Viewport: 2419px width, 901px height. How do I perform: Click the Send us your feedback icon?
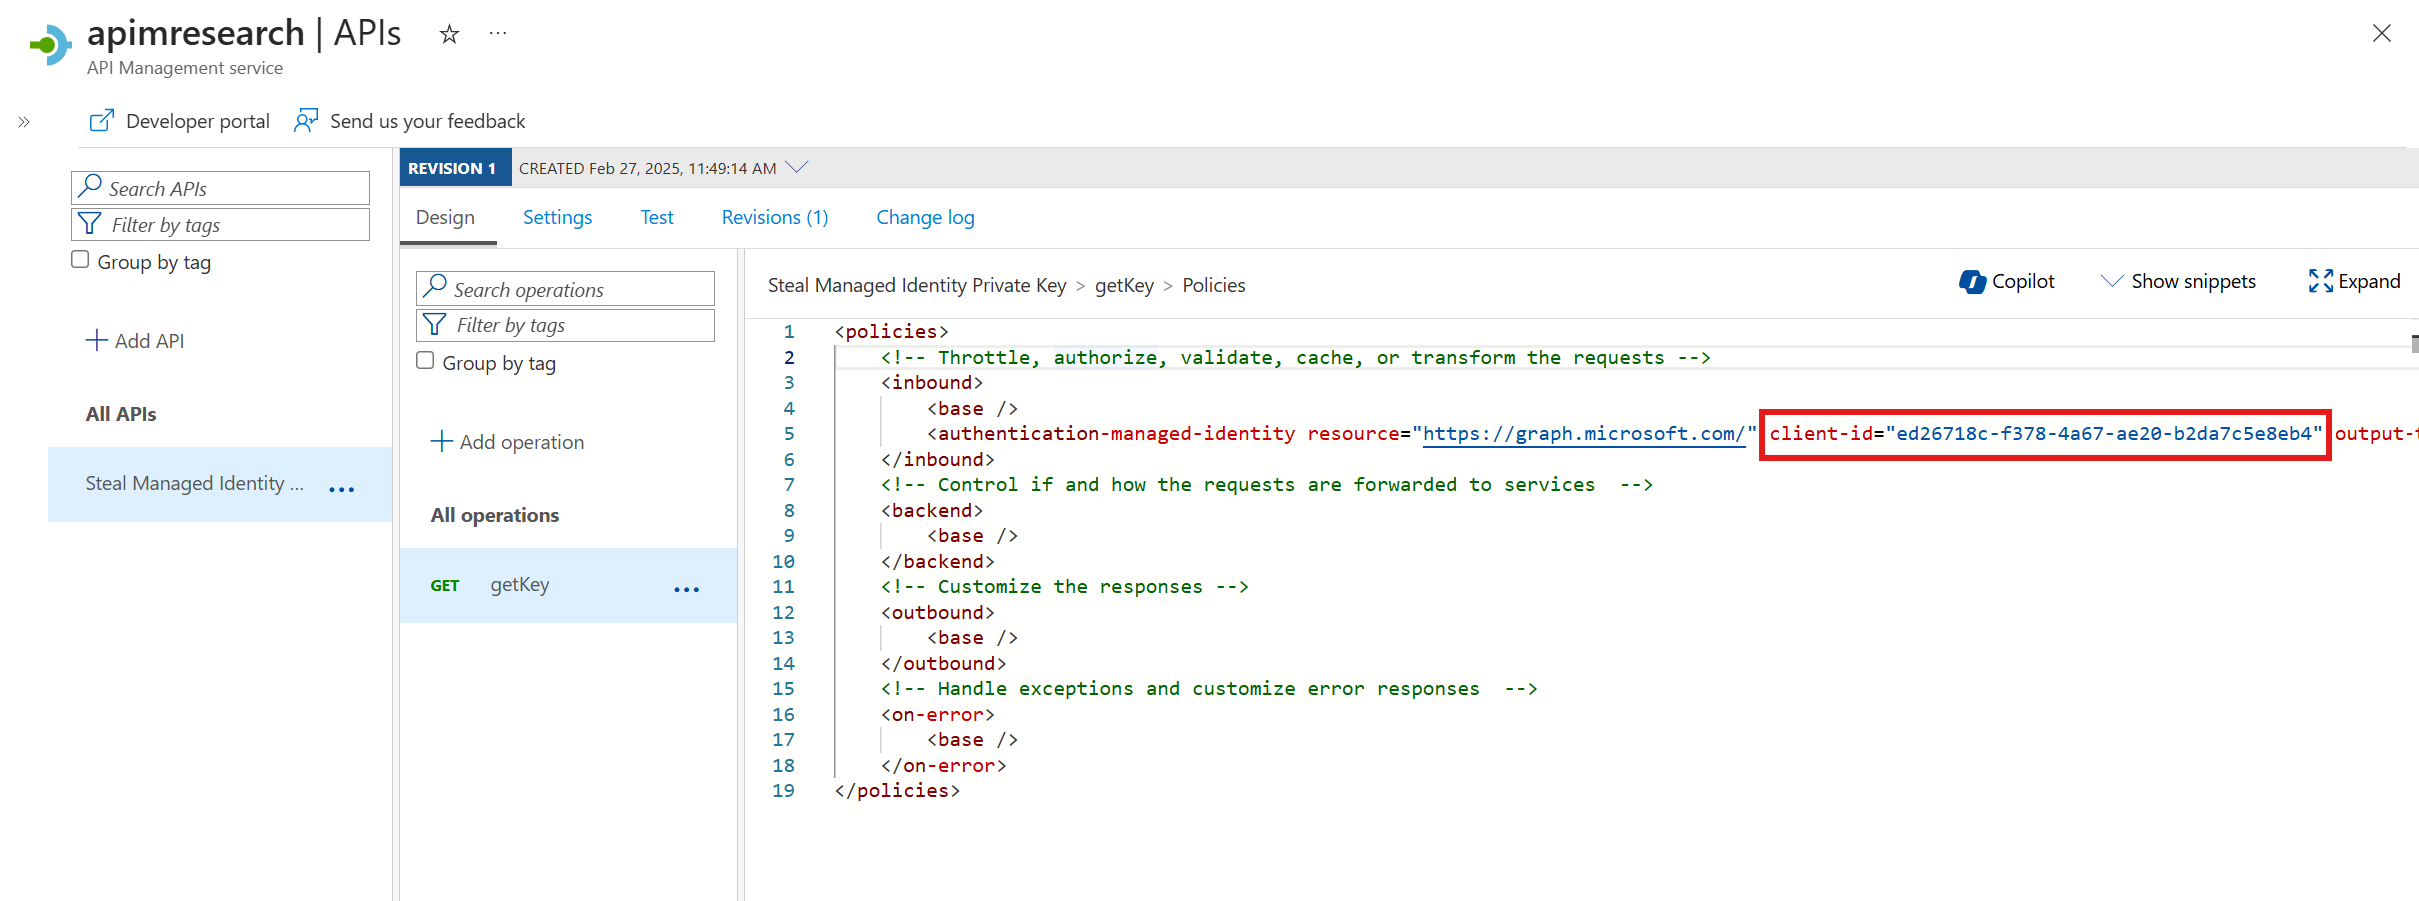(306, 121)
